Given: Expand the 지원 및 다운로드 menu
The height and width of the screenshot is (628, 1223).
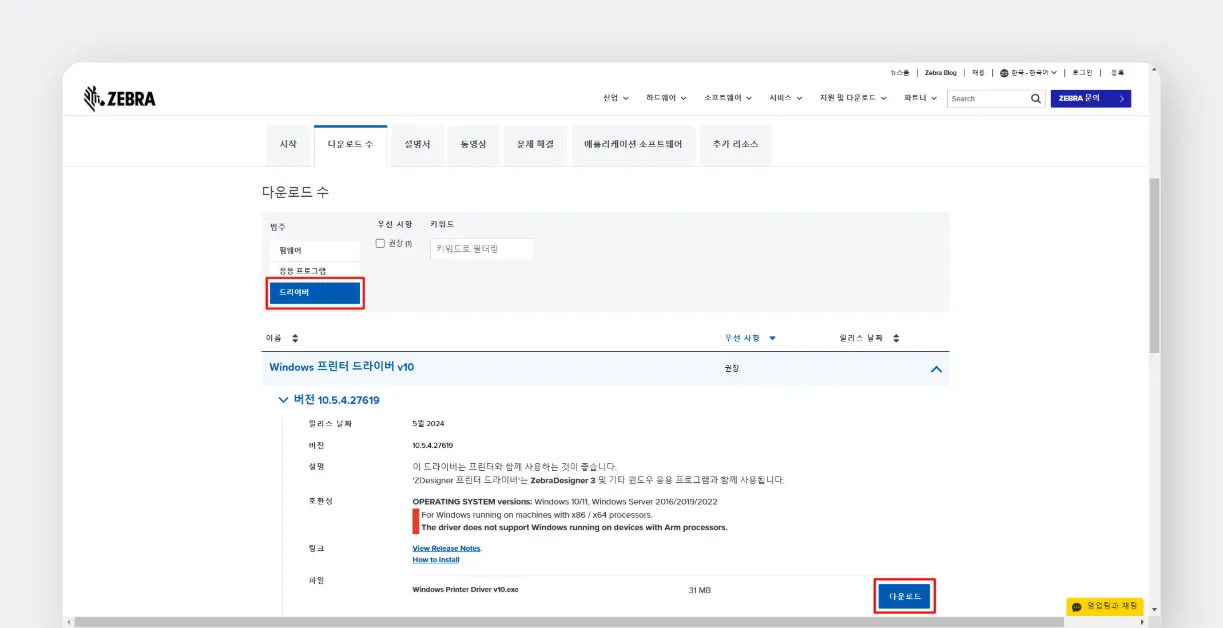Looking at the screenshot, I should pos(853,98).
